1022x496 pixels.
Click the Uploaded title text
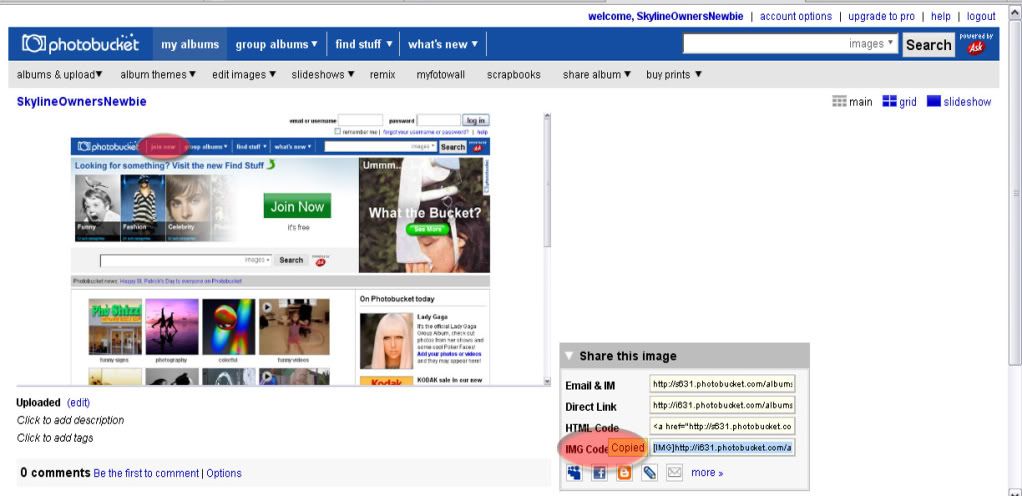[x=38, y=403]
